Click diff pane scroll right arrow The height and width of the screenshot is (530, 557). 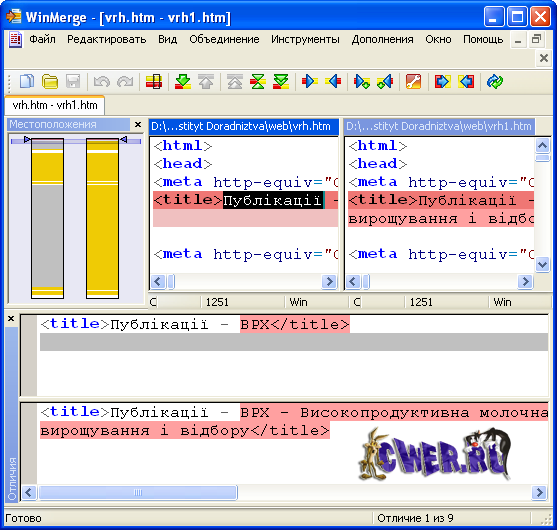coord(539,492)
